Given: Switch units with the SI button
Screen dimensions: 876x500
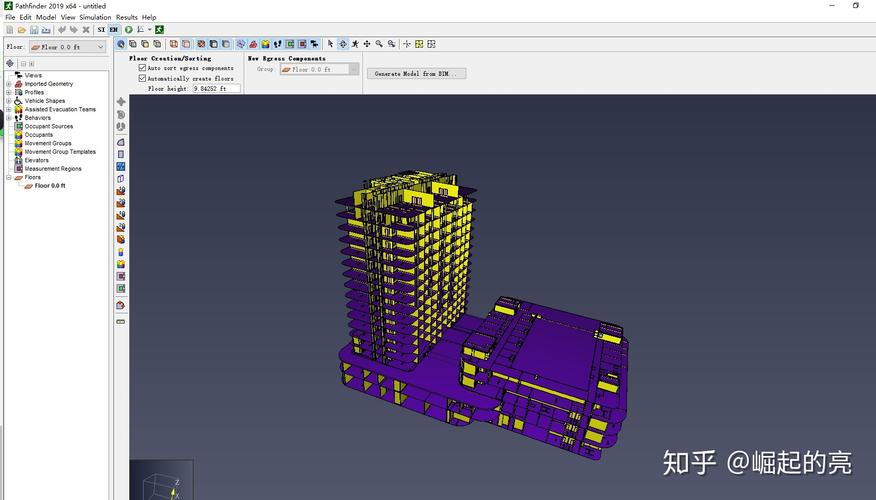Looking at the screenshot, I should [101, 30].
